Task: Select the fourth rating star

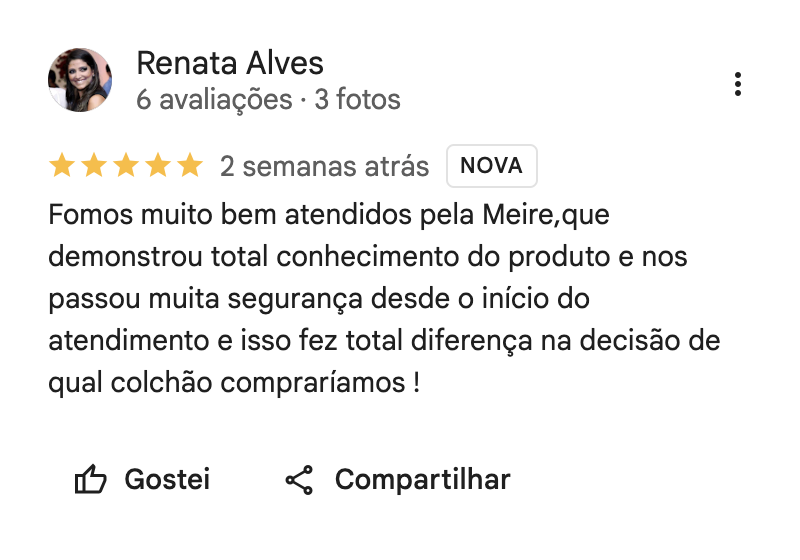Action: tap(158, 166)
